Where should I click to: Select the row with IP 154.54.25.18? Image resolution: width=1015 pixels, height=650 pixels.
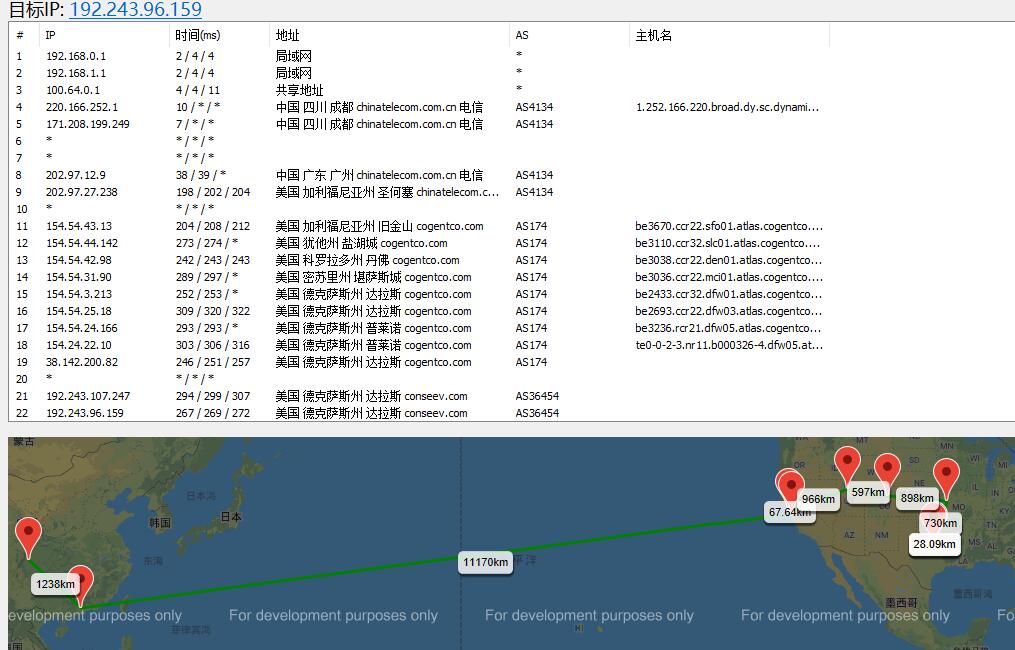(421, 311)
